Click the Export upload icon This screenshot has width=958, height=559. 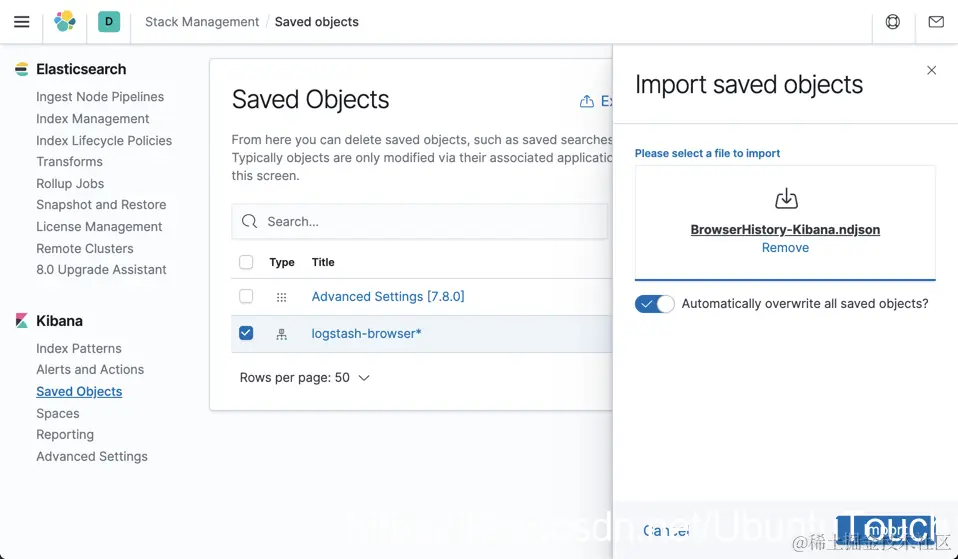(x=587, y=101)
